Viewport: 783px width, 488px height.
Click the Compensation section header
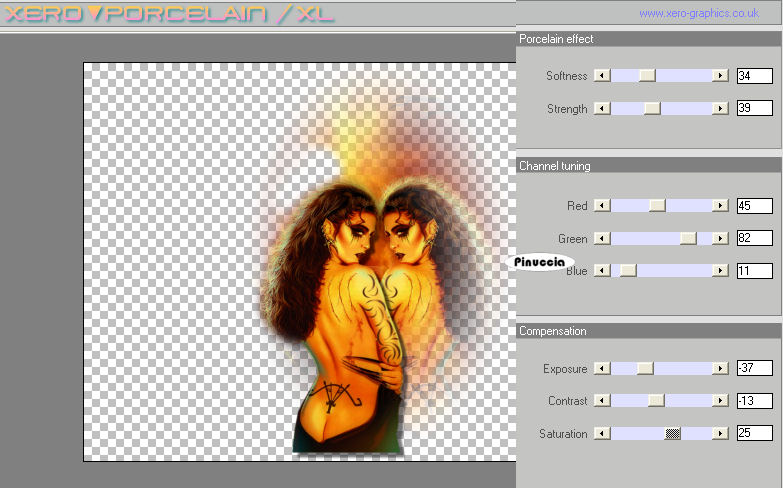[x=648, y=331]
